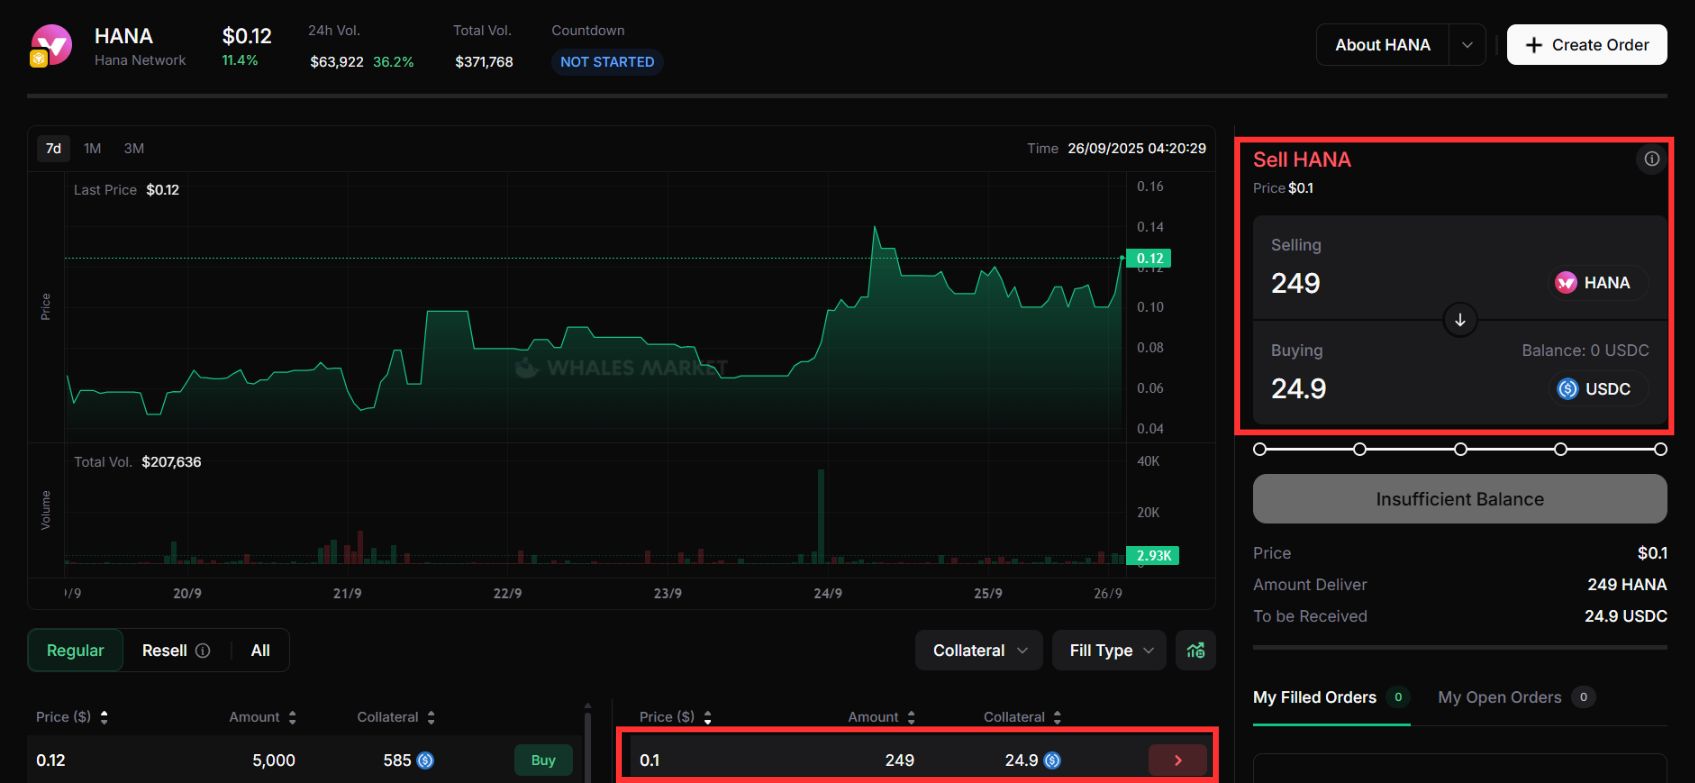Click the 5,000 amount in buy row
The image size is (1695, 783).
click(274, 761)
